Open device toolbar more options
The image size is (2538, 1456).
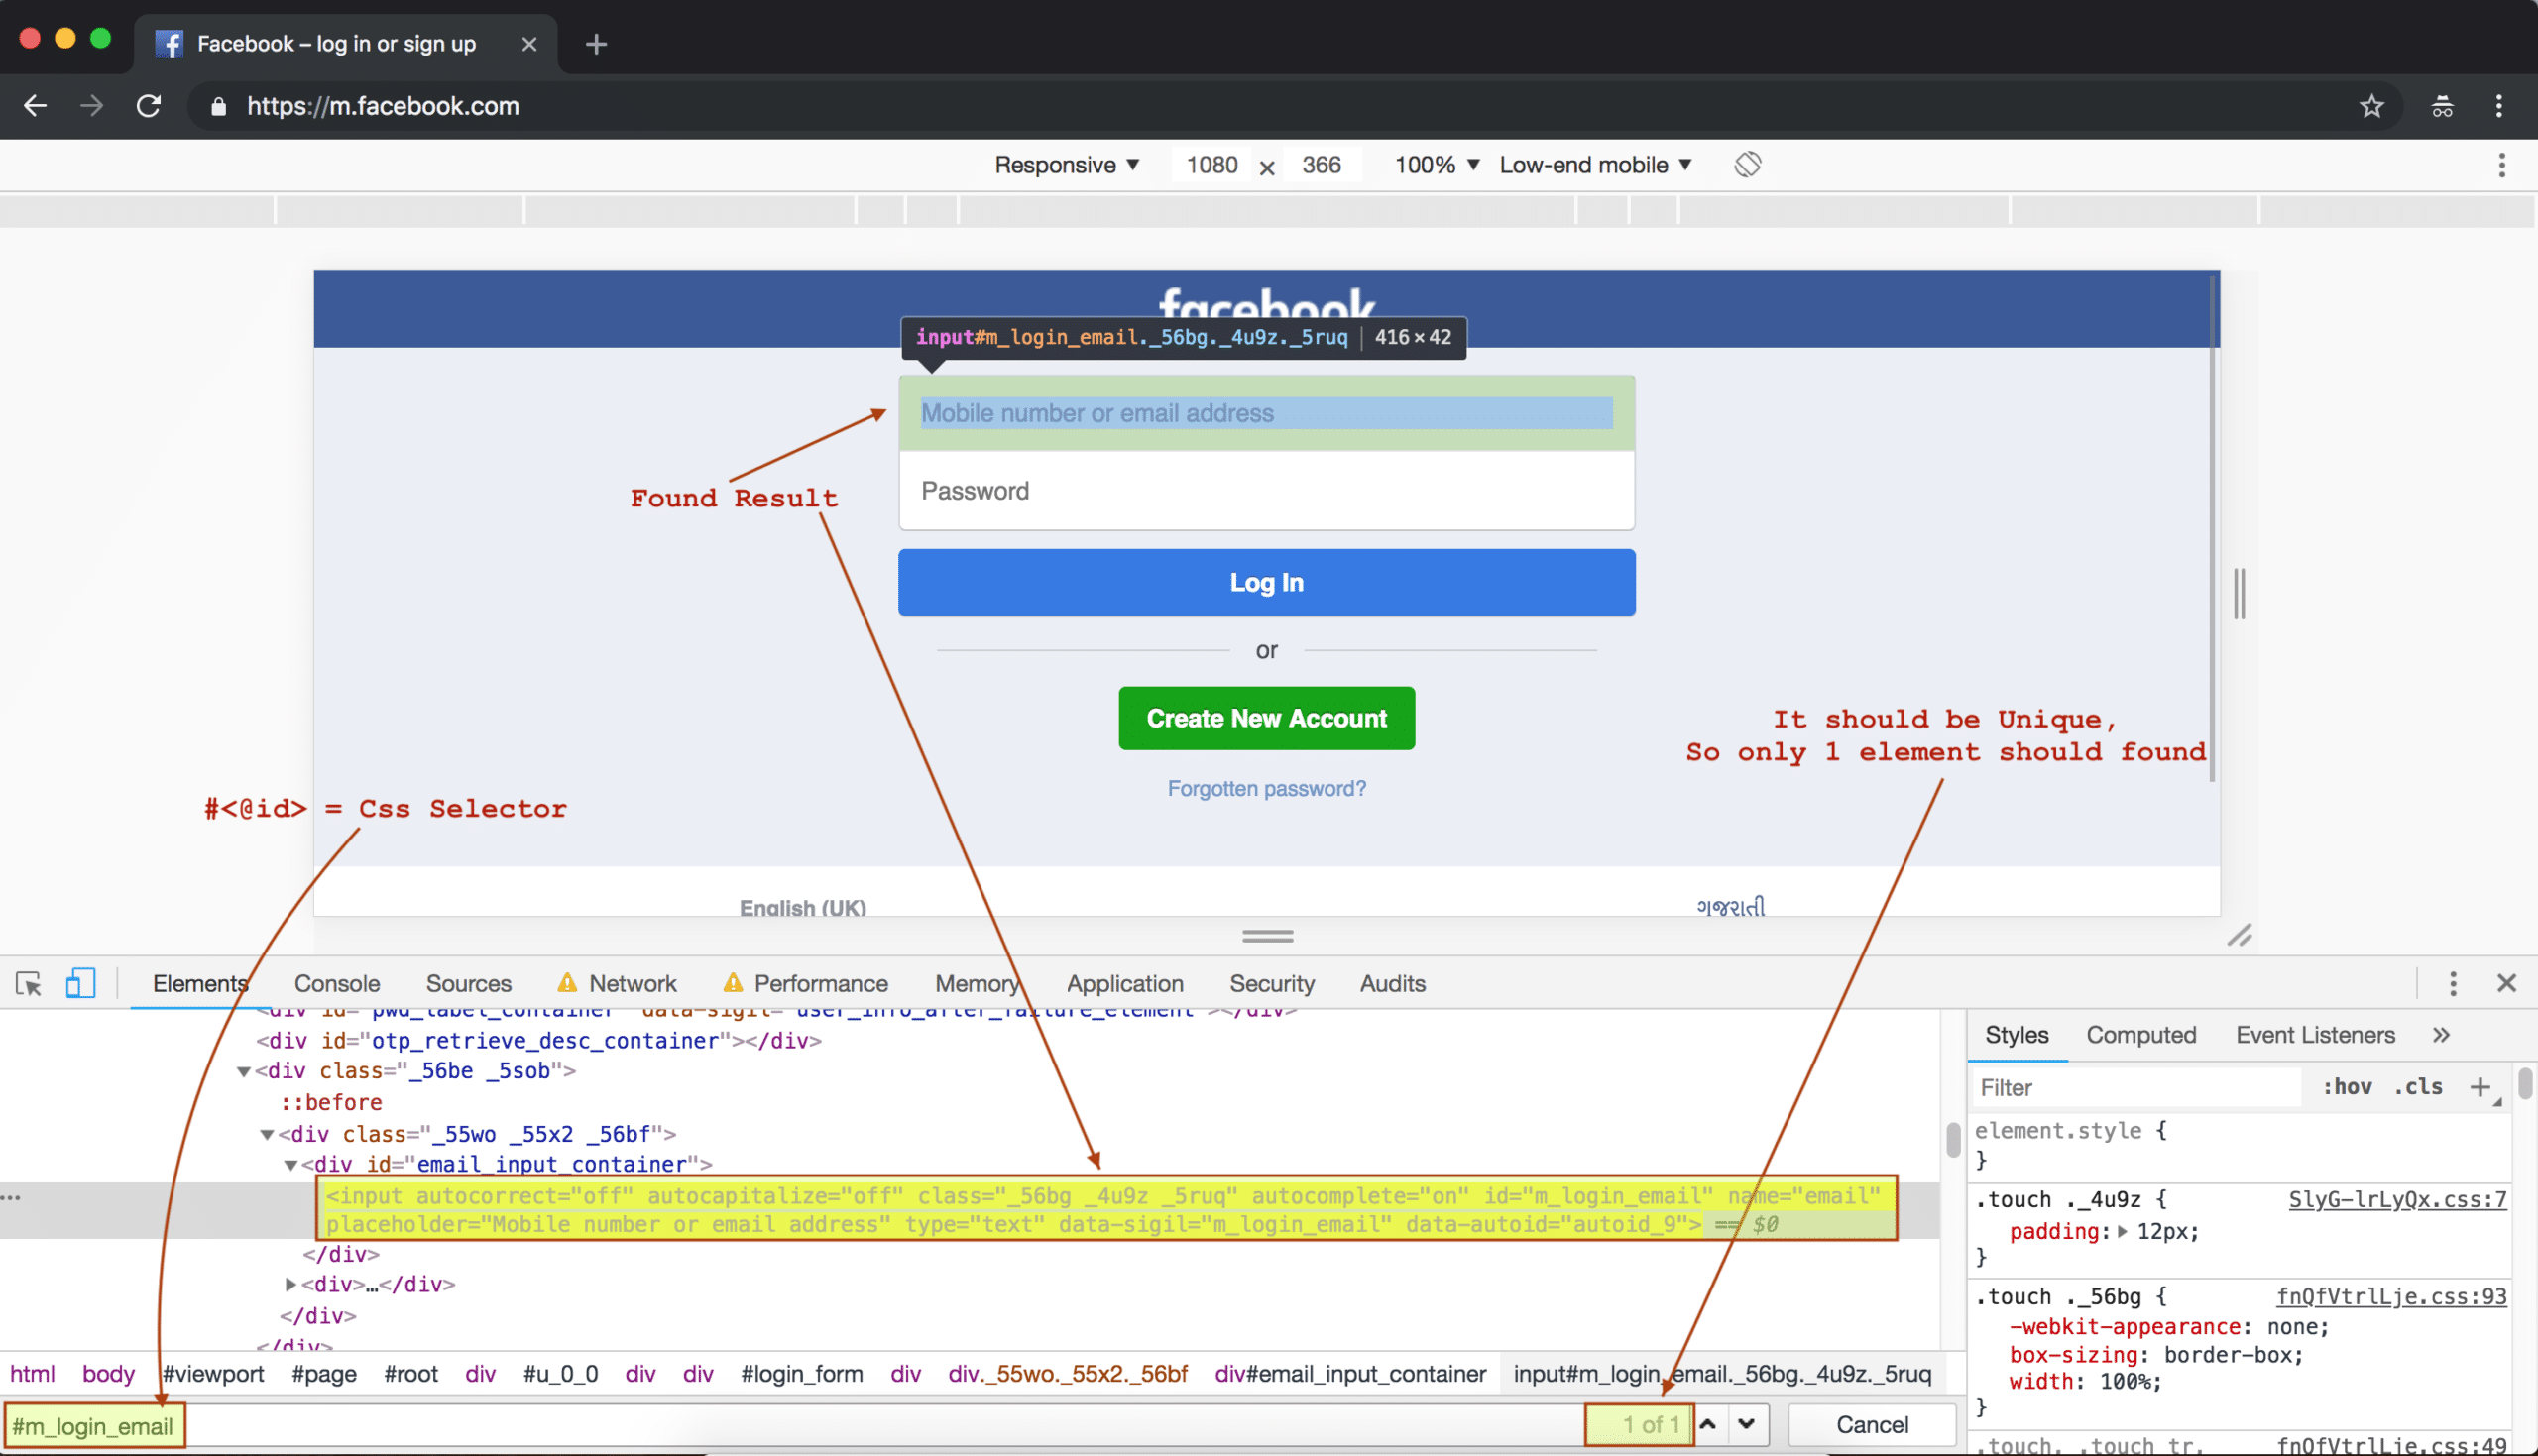pos(2502,165)
